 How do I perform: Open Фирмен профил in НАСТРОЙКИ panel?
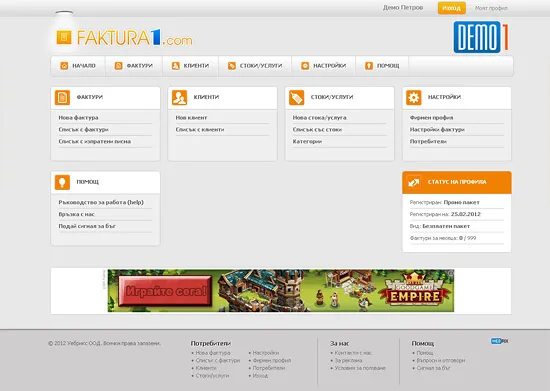pos(431,117)
